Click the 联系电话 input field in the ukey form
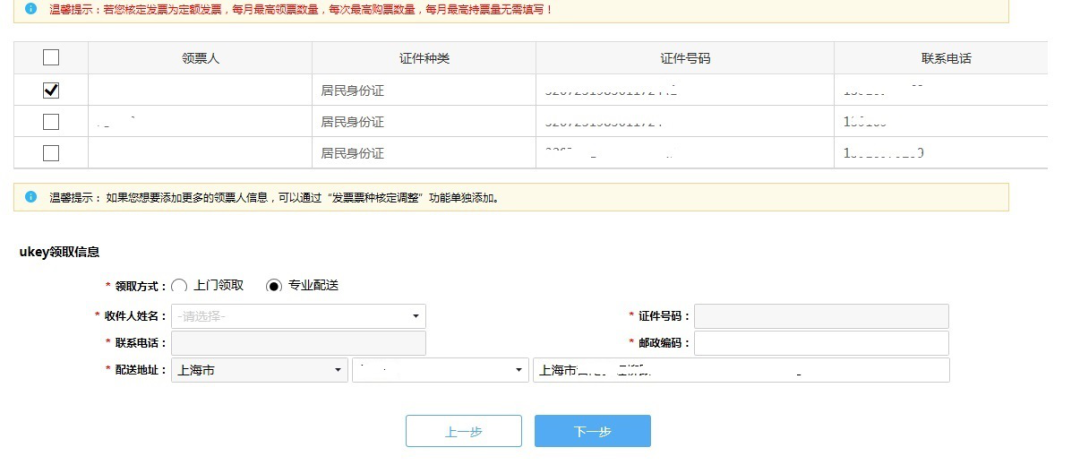Viewport: 1080px width, 465px height. (298, 344)
